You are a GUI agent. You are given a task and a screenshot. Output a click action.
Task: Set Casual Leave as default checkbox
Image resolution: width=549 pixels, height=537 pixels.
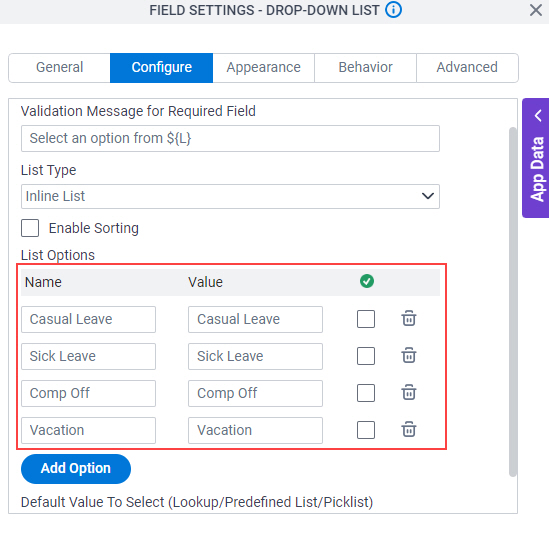point(366,319)
